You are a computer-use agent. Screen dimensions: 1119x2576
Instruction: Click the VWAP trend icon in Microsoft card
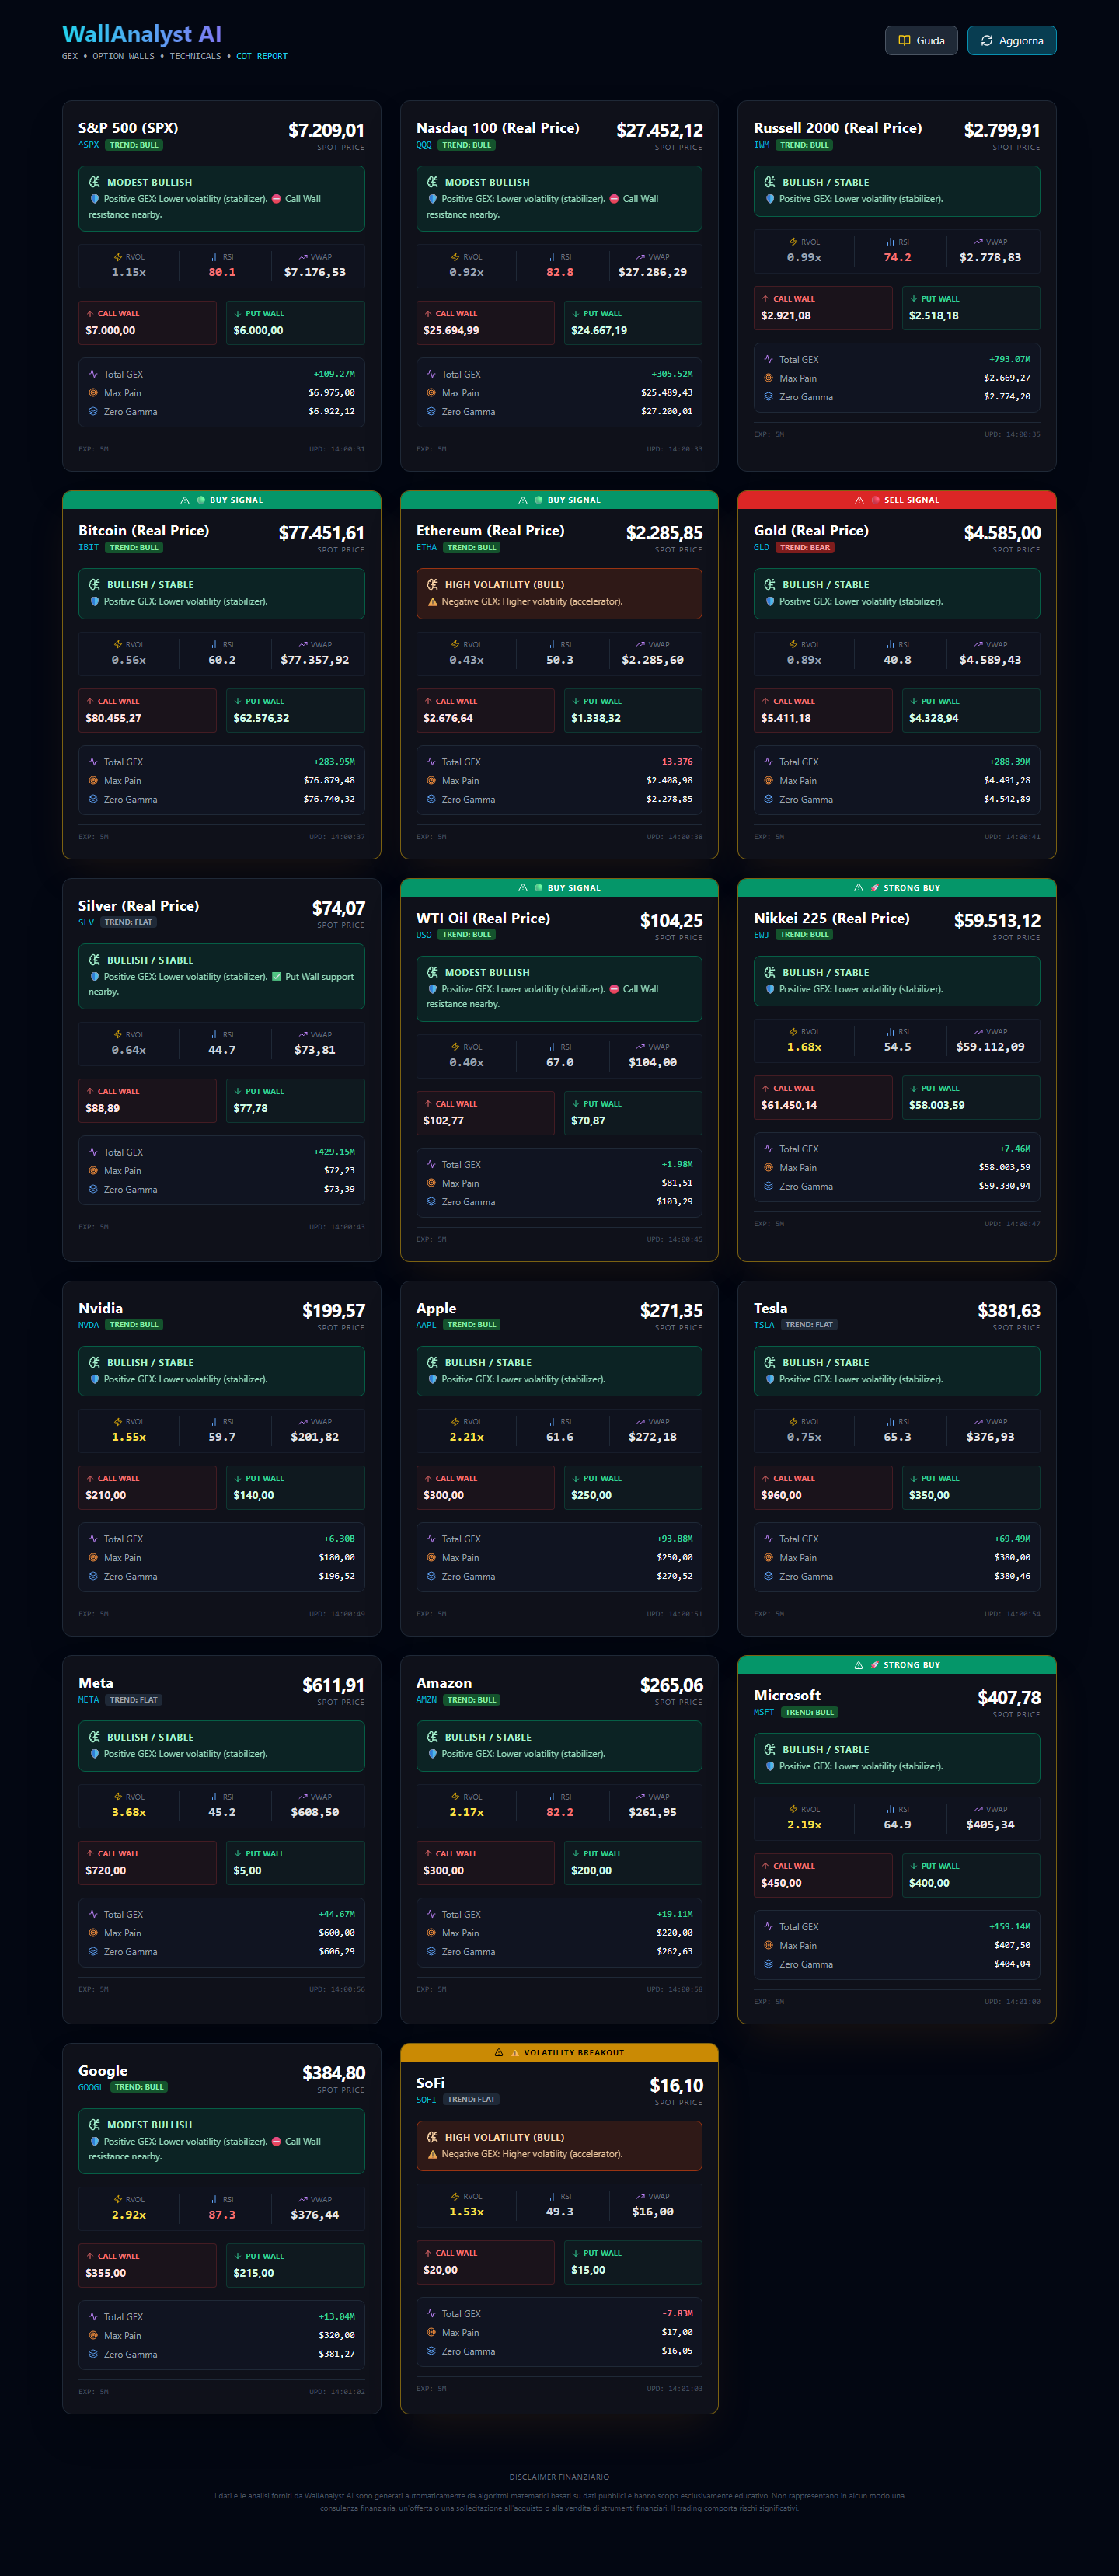click(x=978, y=1809)
